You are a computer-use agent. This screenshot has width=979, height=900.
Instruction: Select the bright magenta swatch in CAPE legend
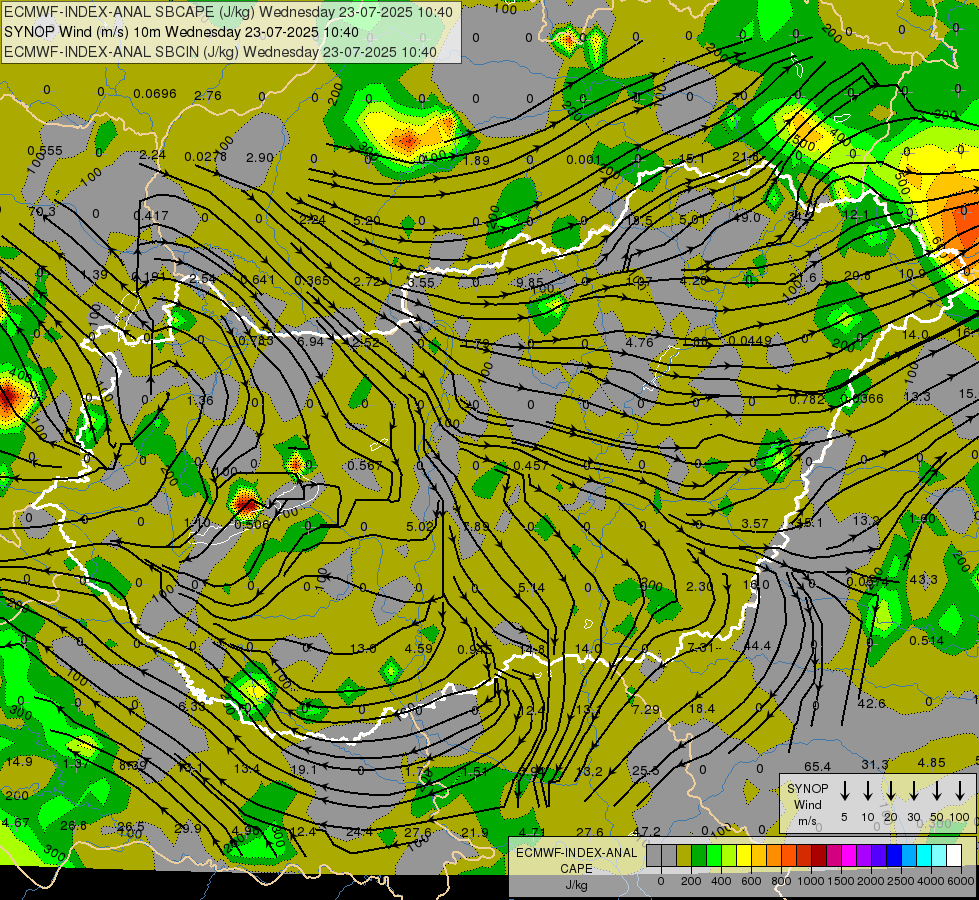click(x=849, y=856)
